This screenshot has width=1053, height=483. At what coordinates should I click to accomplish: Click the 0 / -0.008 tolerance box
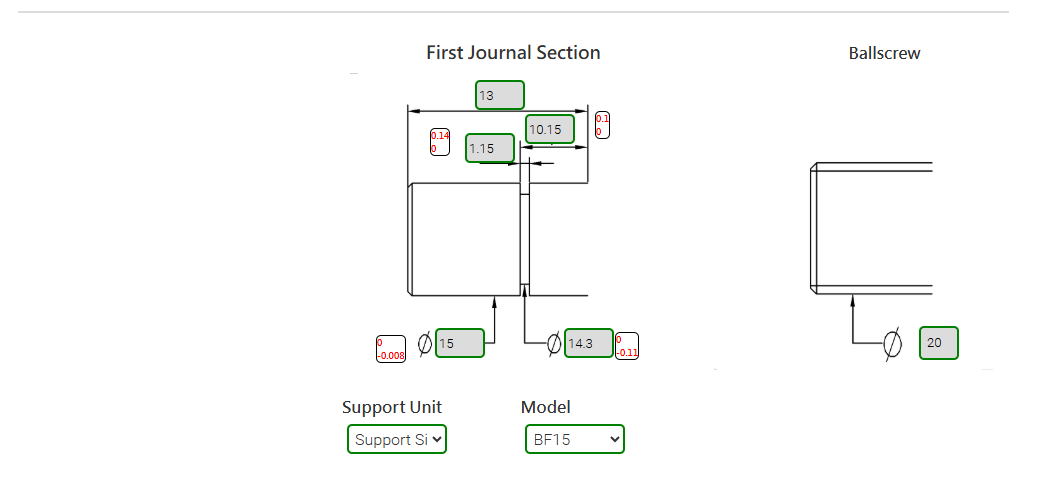click(x=391, y=348)
